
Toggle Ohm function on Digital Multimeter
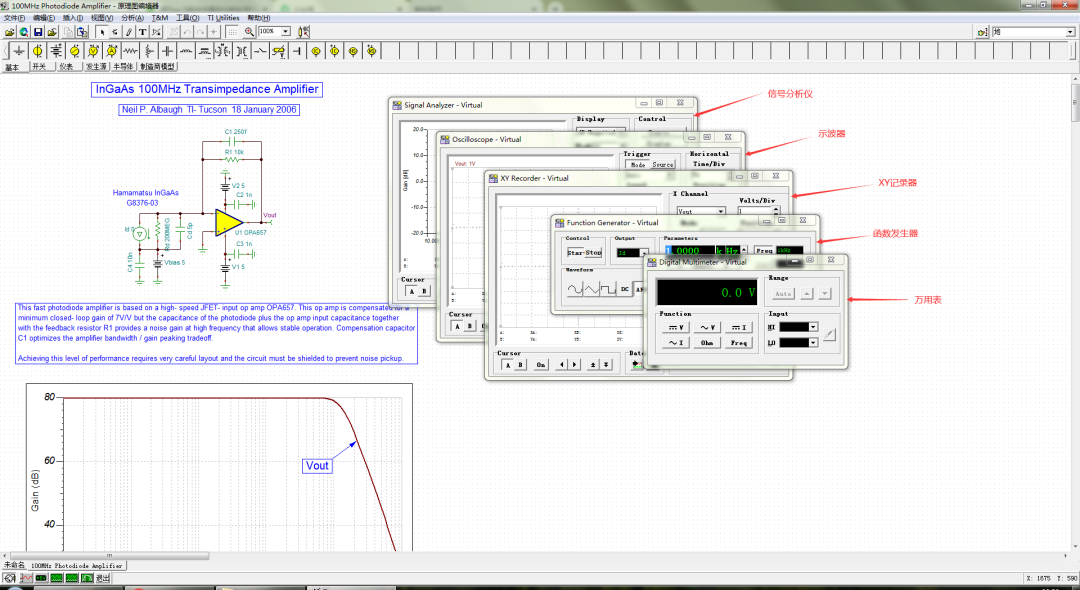707,342
